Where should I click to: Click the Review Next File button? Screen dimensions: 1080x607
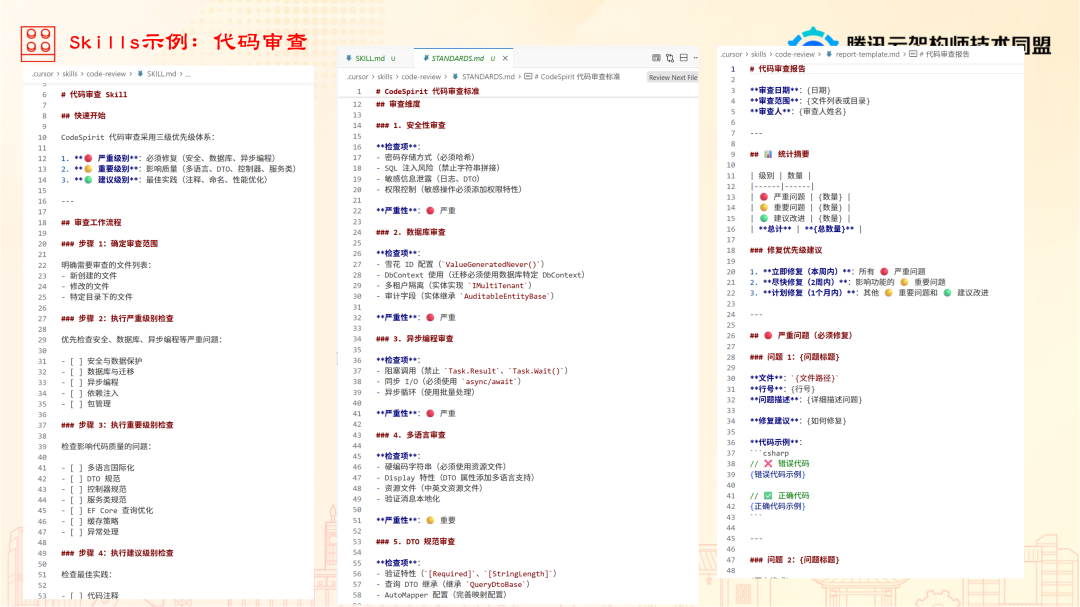pyautogui.click(x=672, y=77)
